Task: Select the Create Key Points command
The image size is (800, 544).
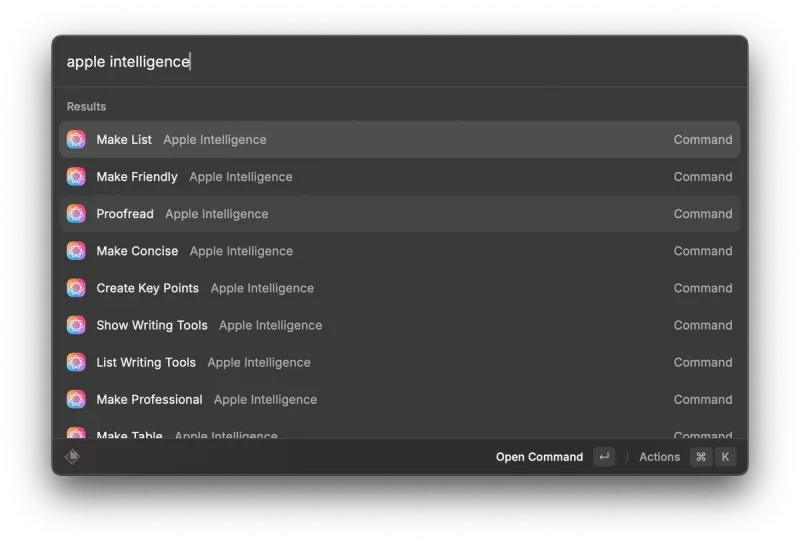Action: [x=400, y=288]
